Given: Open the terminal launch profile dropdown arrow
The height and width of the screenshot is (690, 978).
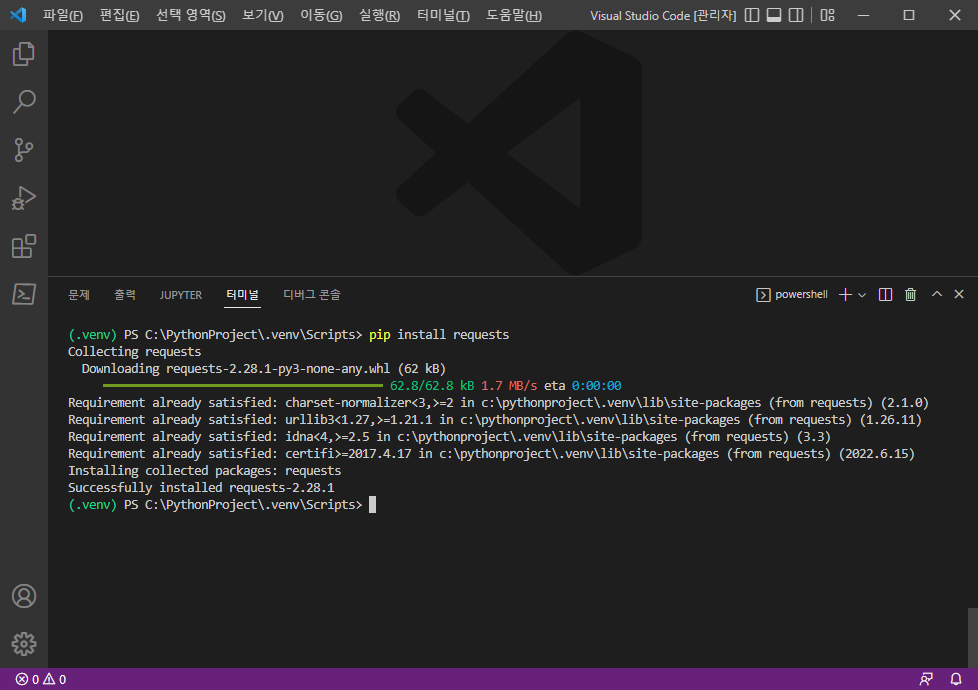Looking at the screenshot, I should (862, 295).
